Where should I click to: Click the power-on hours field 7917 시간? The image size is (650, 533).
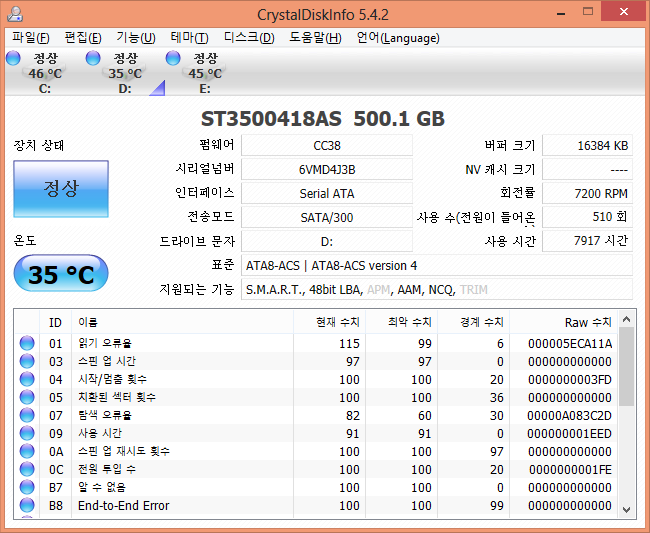point(587,242)
